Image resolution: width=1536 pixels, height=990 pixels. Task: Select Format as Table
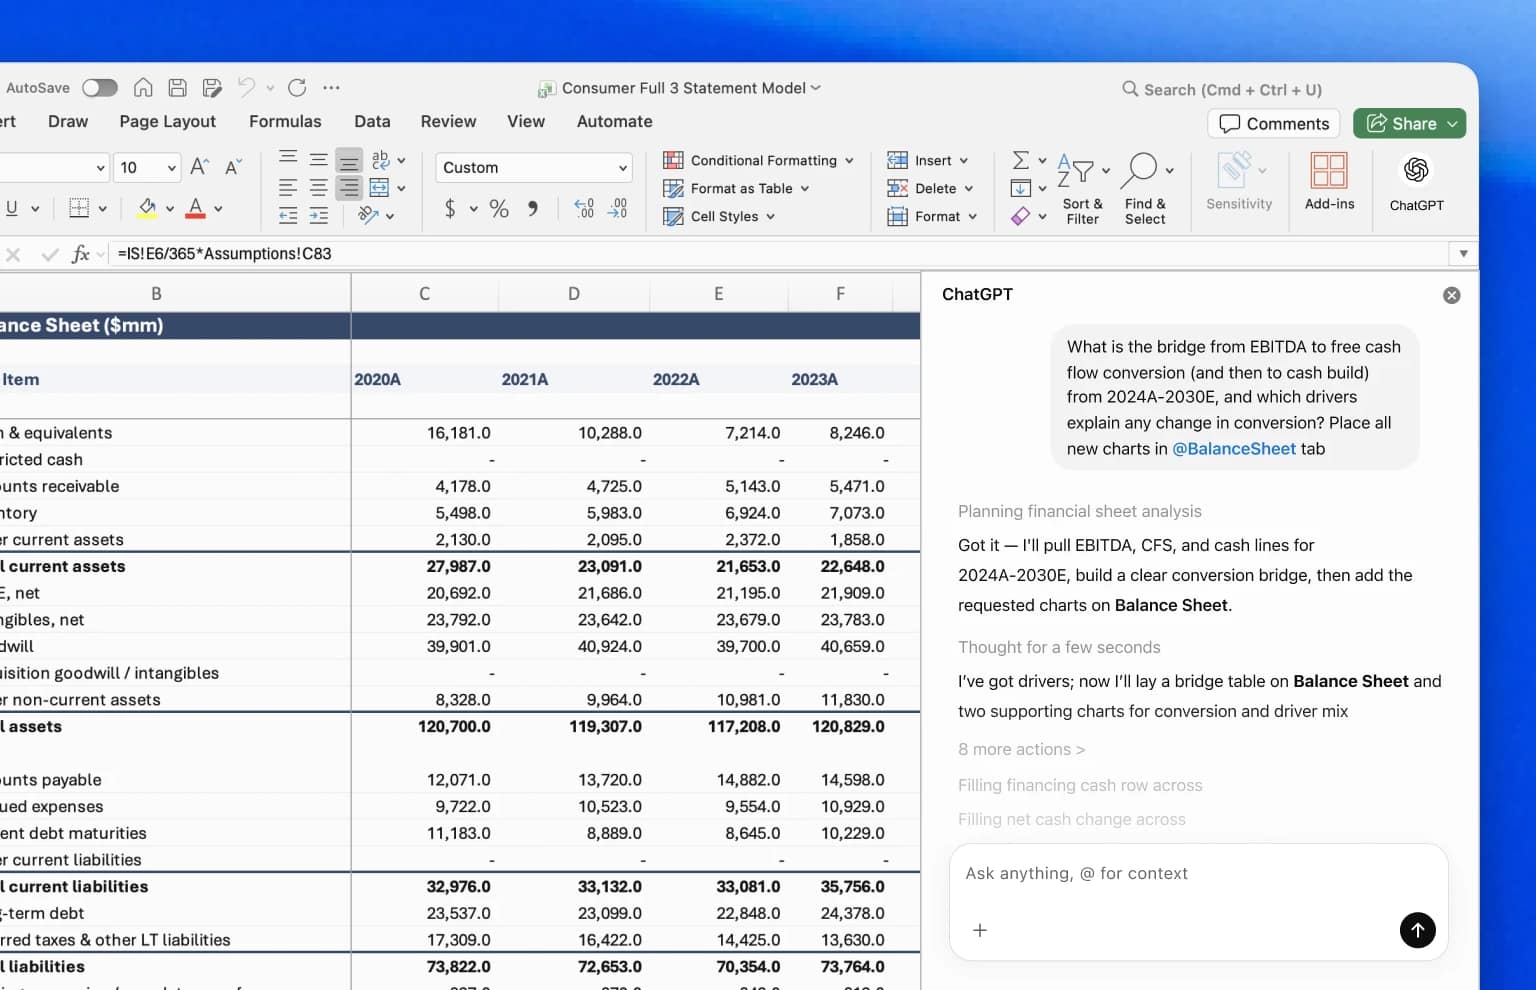737,188
